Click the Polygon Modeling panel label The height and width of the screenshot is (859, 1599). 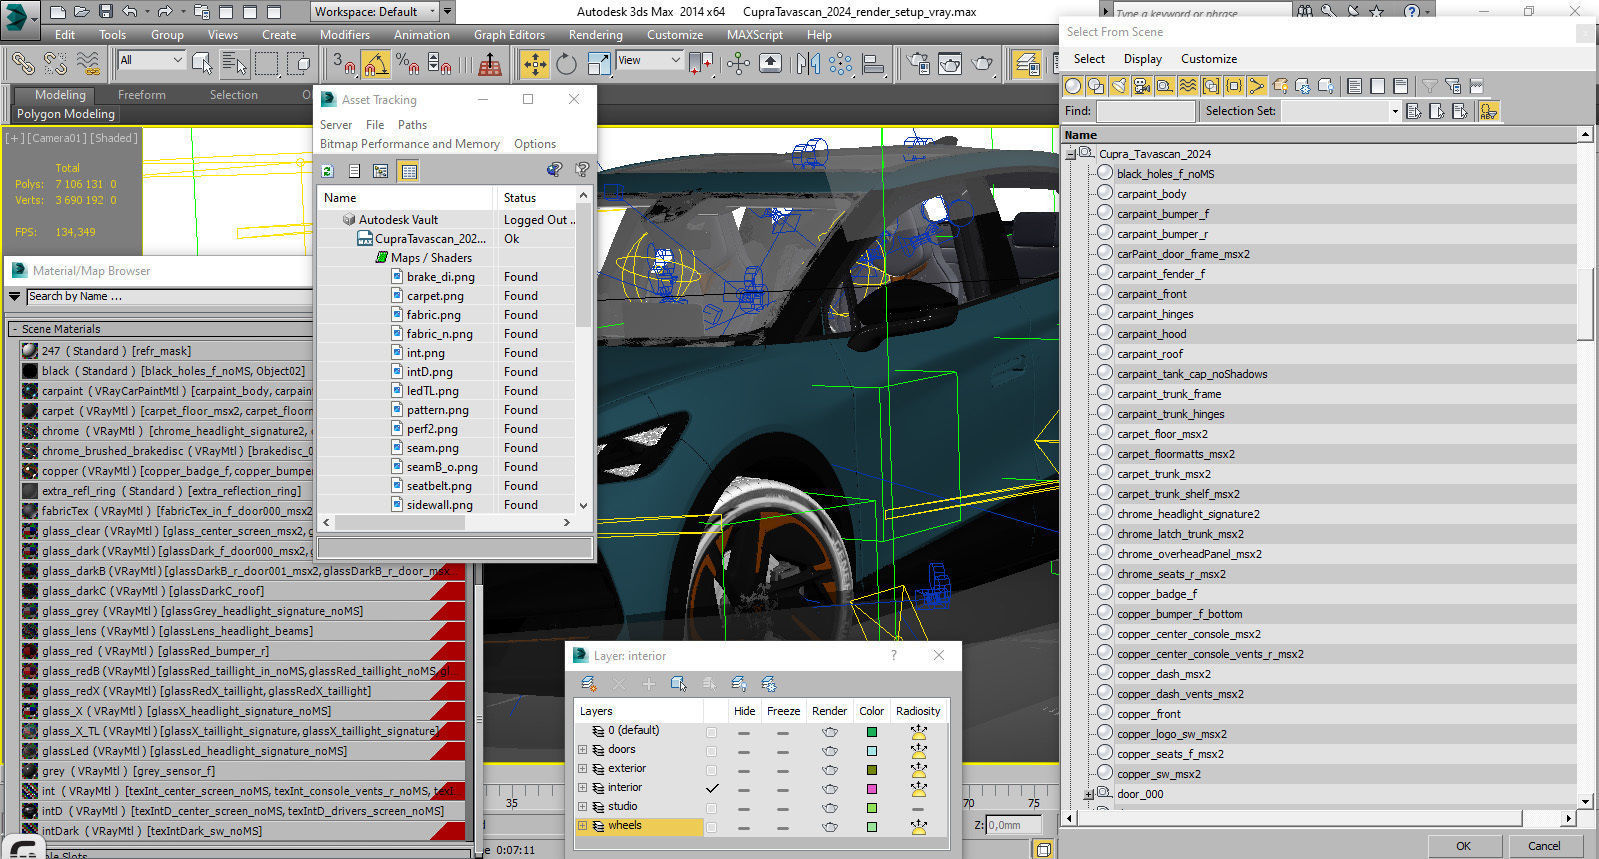pyautogui.click(x=65, y=114)
